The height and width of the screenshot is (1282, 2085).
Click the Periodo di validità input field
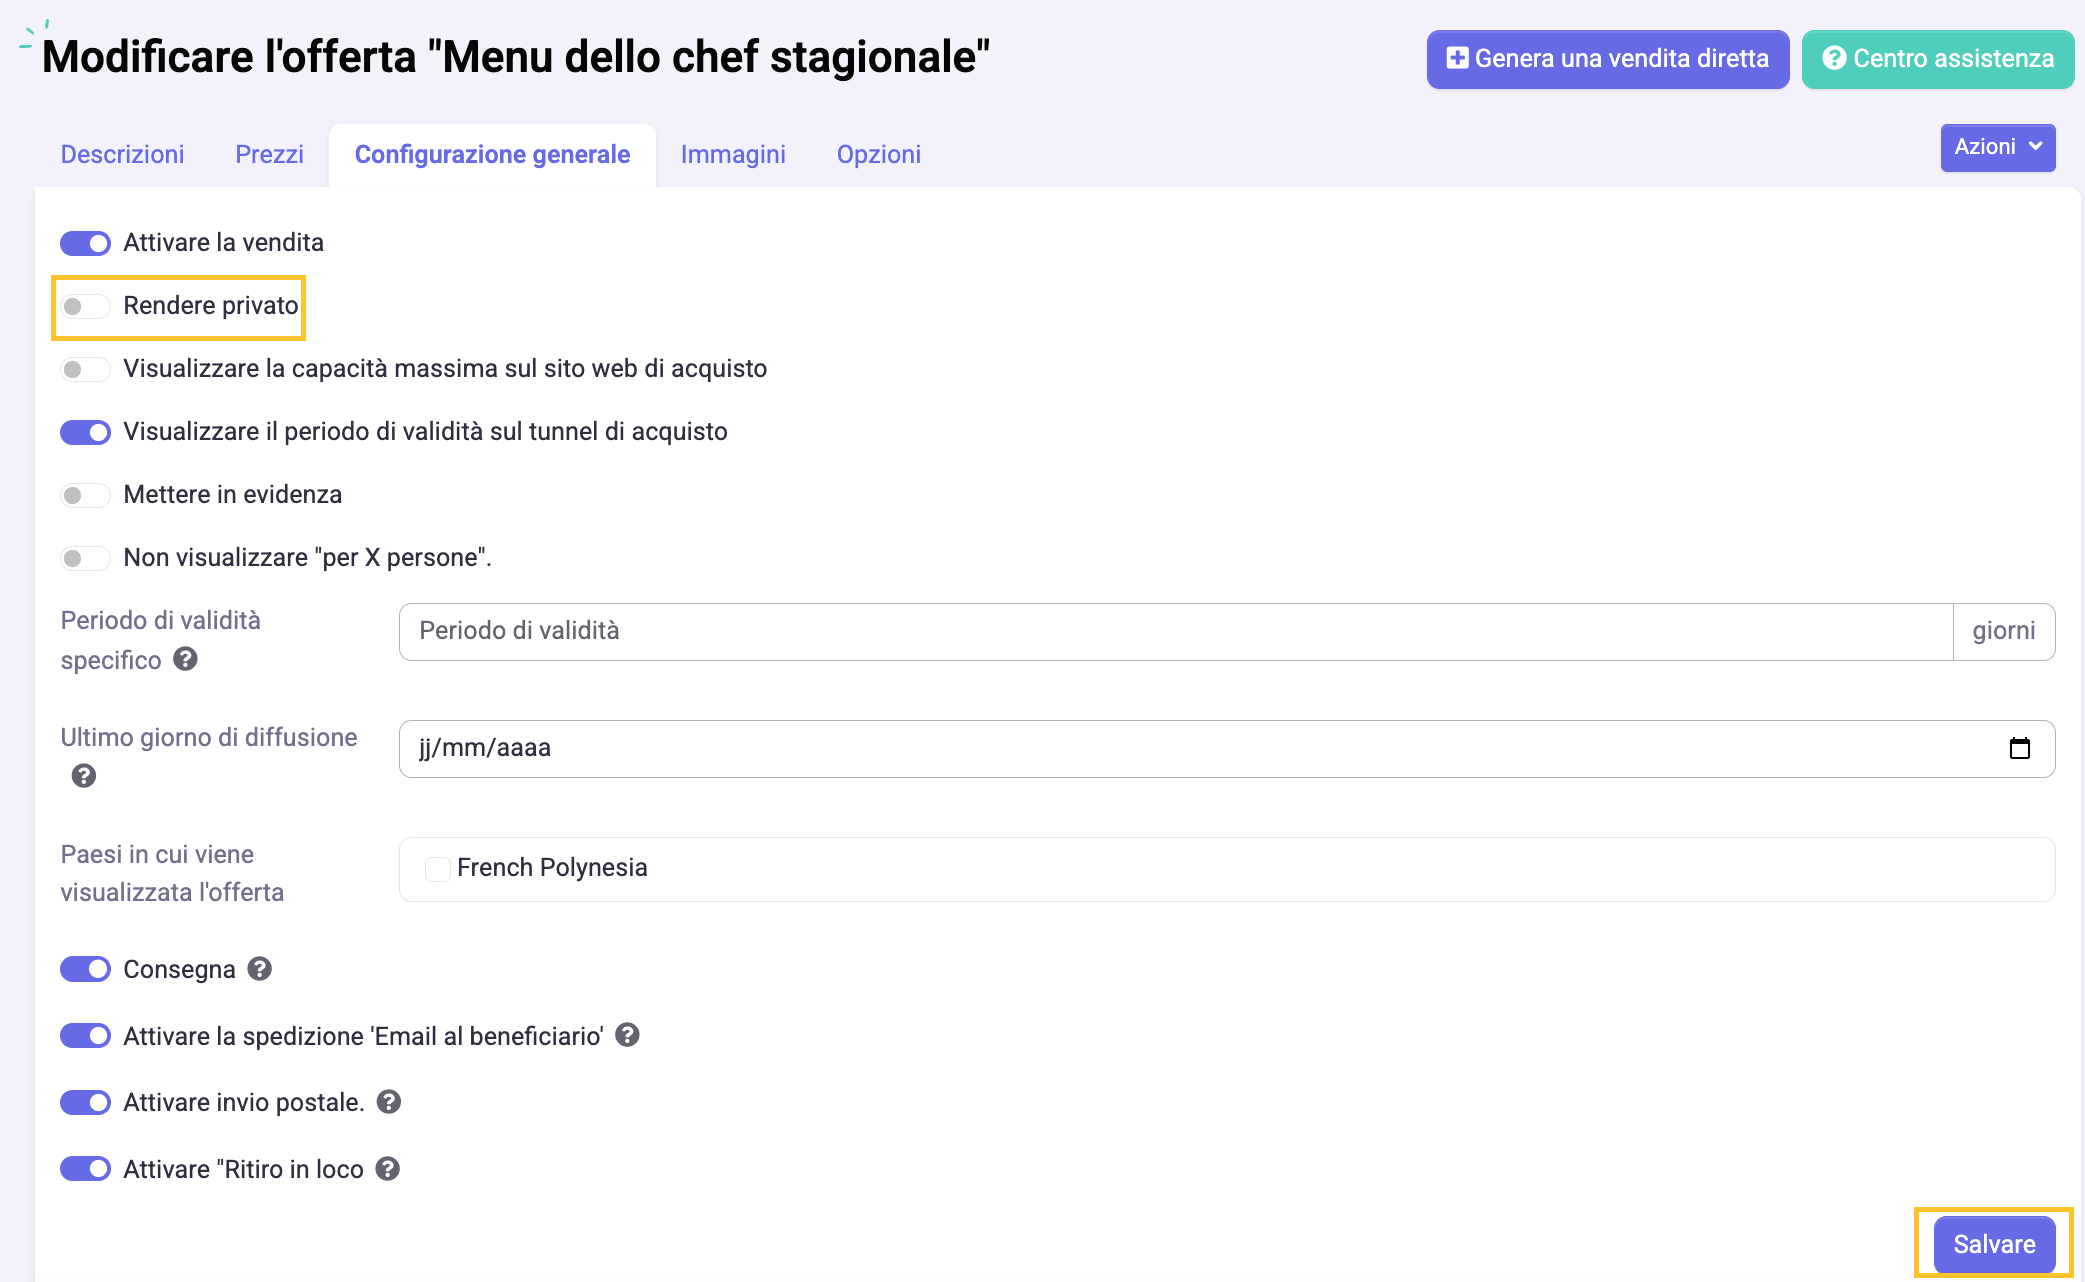(x=1175, y=631)
